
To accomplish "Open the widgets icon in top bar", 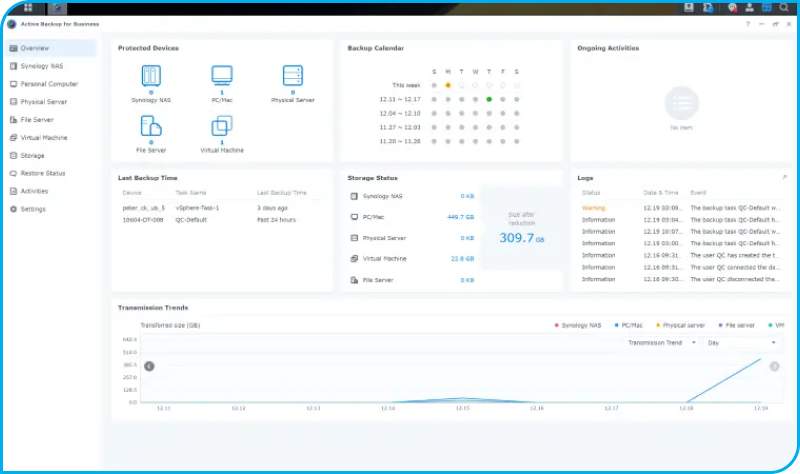I will pos(767,8).
